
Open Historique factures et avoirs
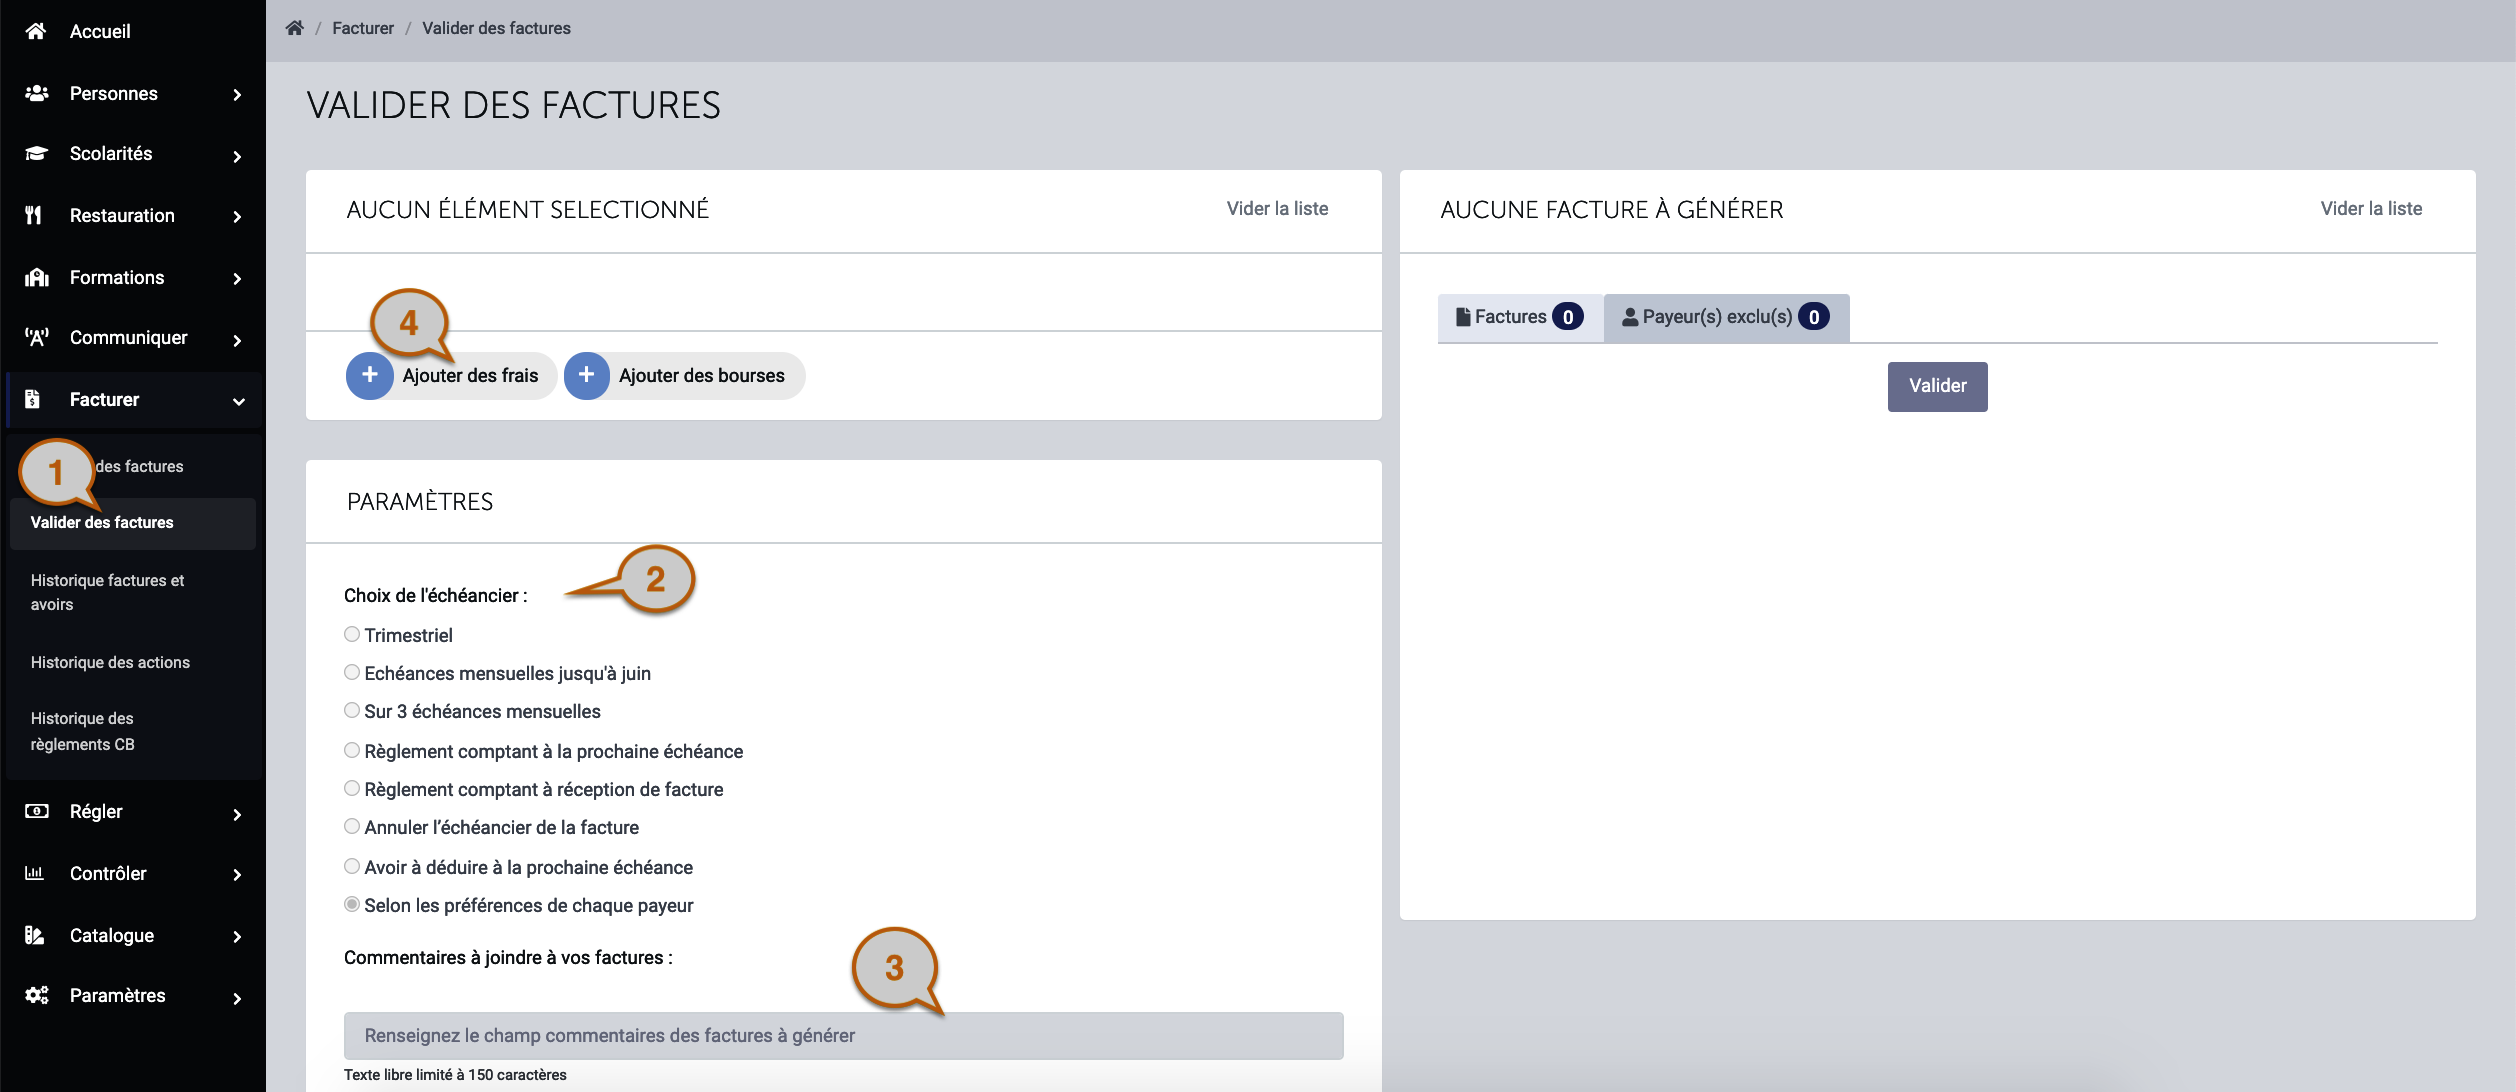[108, 592]
